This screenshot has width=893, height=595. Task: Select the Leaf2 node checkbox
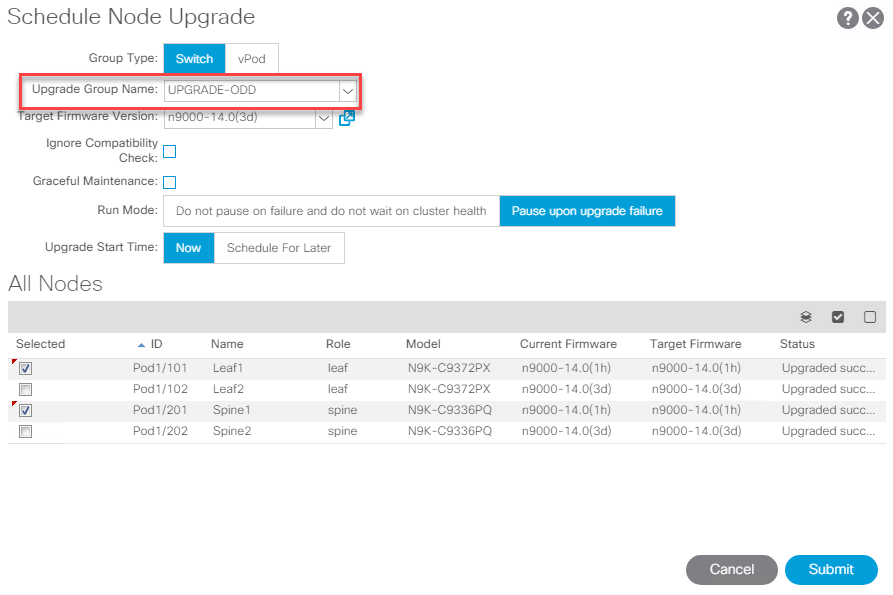(x=26, y=389)
